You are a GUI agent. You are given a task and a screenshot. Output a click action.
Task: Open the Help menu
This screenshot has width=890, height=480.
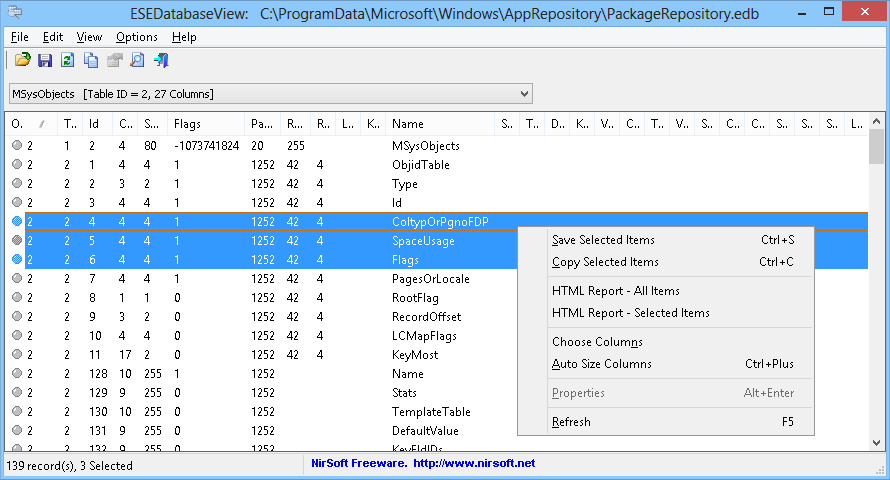pos(184,37)
